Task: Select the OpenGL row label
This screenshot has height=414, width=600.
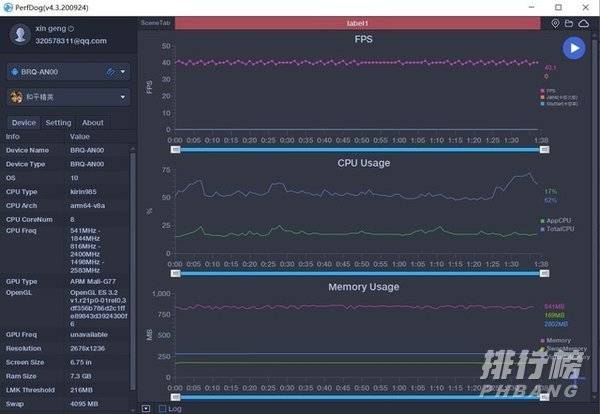Action: [19, 292]
